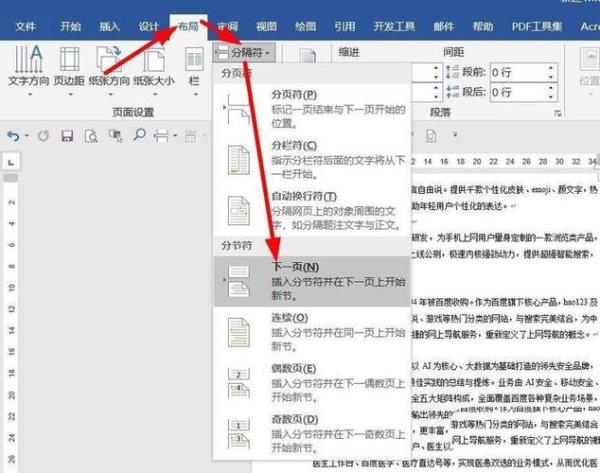Image resolution: width=600 pixels, height=473 pixels.
Task: Choose 自动换行符(T) from the menu
Action: 312,210
